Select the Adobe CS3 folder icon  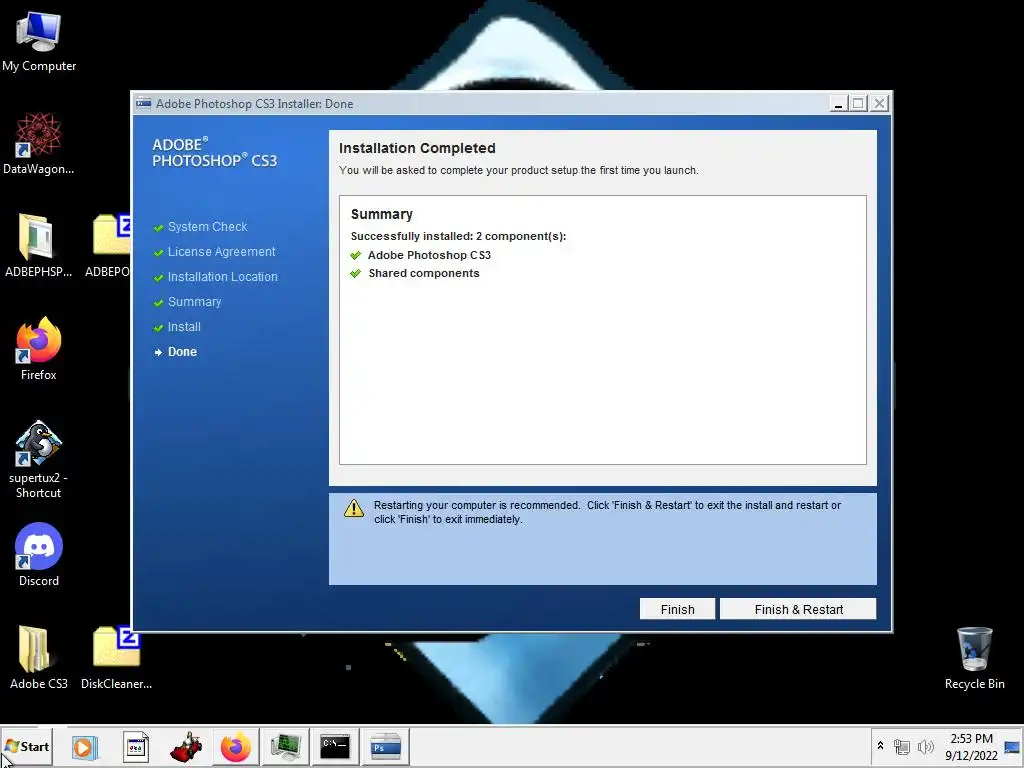click(39, 658)
